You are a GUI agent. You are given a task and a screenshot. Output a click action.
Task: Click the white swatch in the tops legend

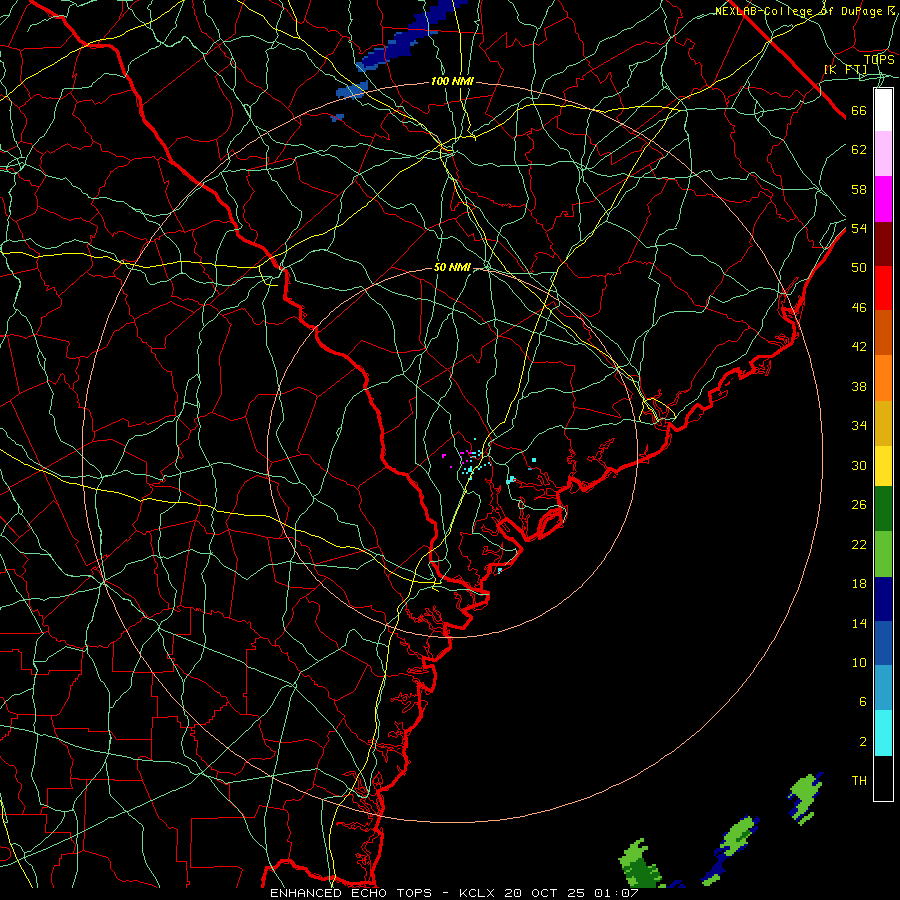pyautogui.click(x=883, y=110)
